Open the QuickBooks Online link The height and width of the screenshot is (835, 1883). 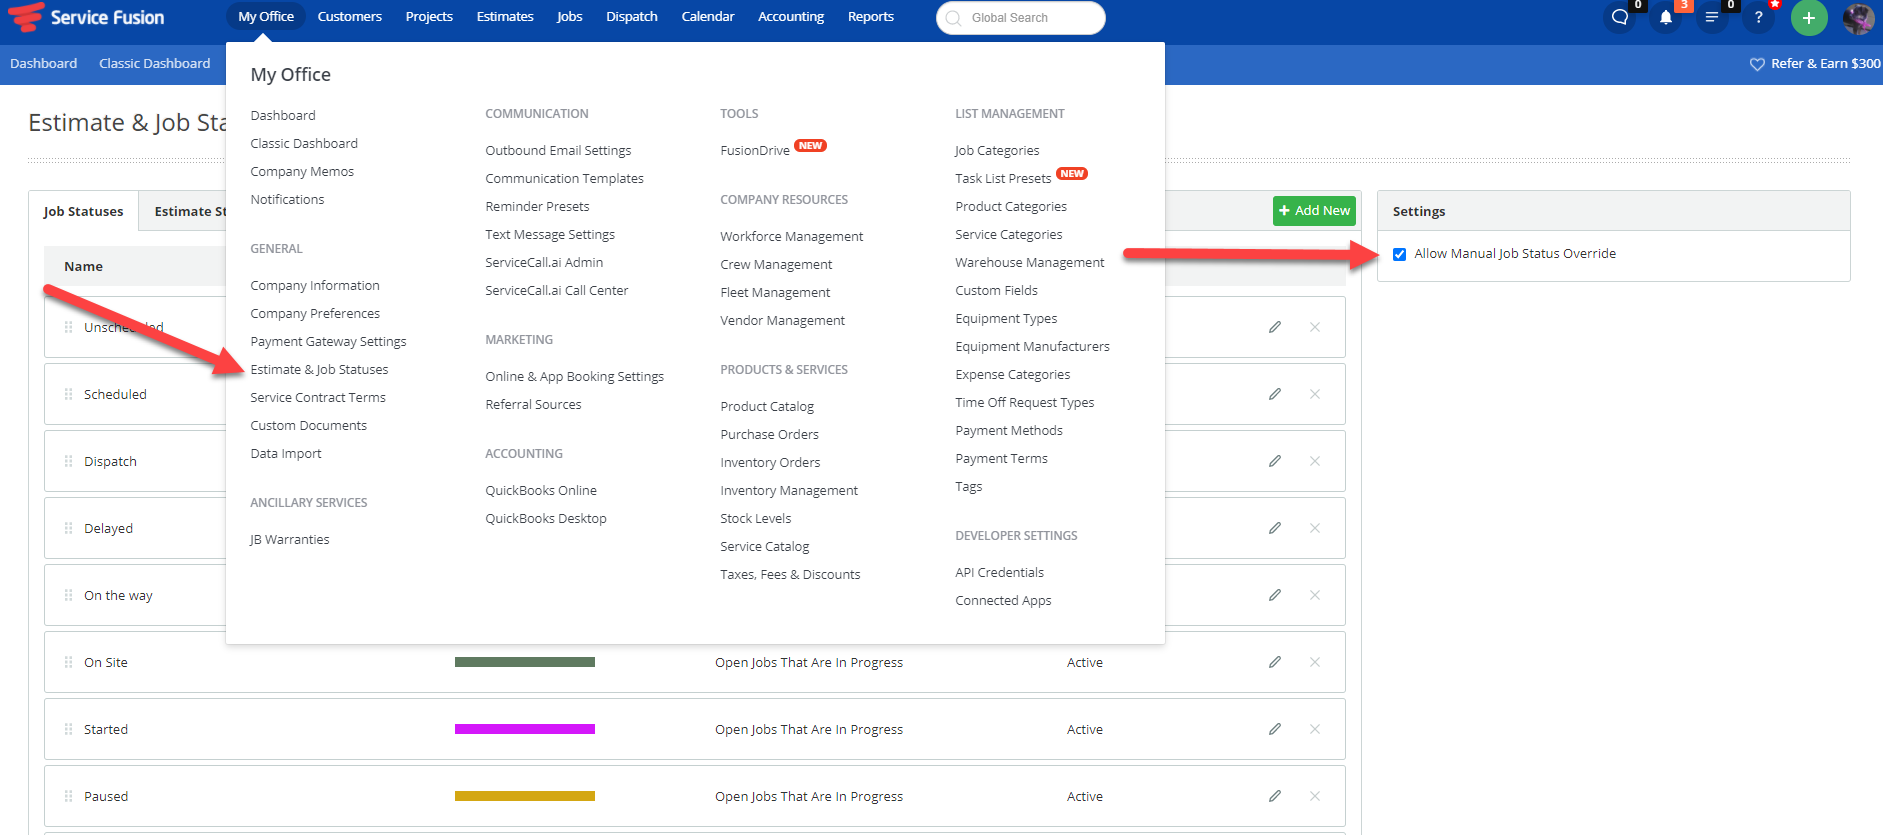pyautogui.click(x=541, y=490)
